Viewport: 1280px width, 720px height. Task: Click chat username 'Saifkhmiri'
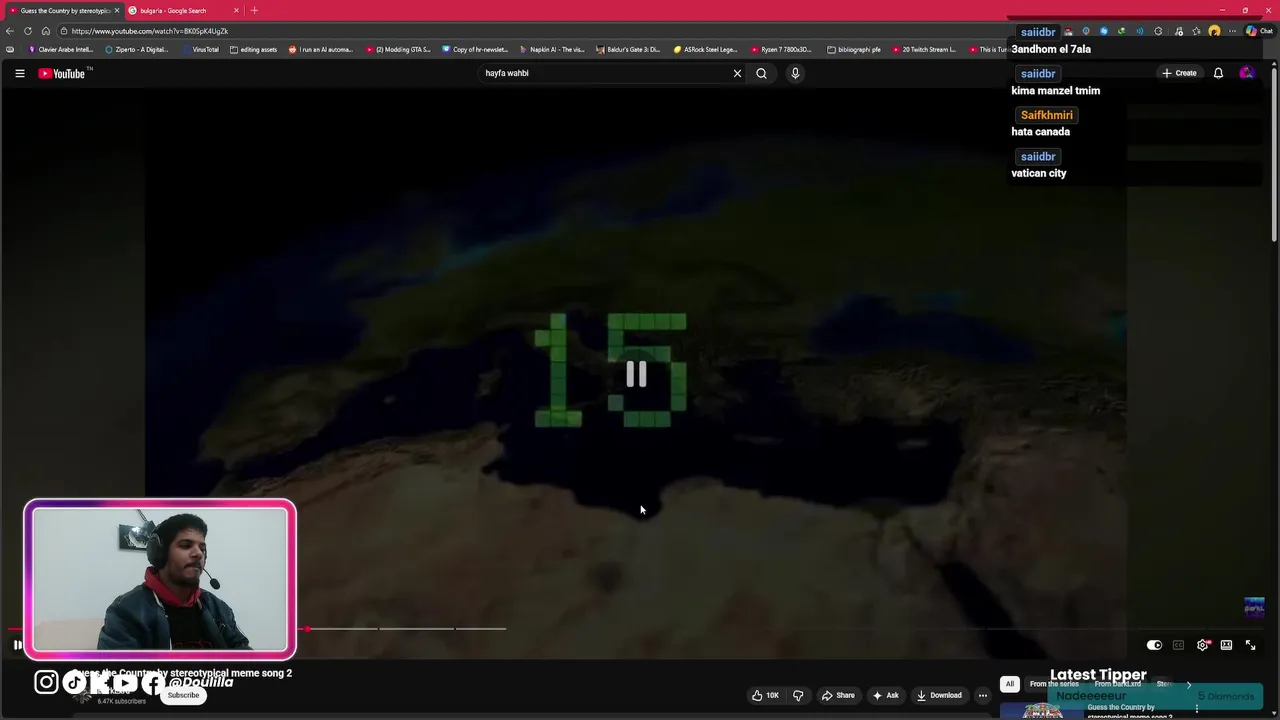pyautogui.click(x=1046, y=115)
